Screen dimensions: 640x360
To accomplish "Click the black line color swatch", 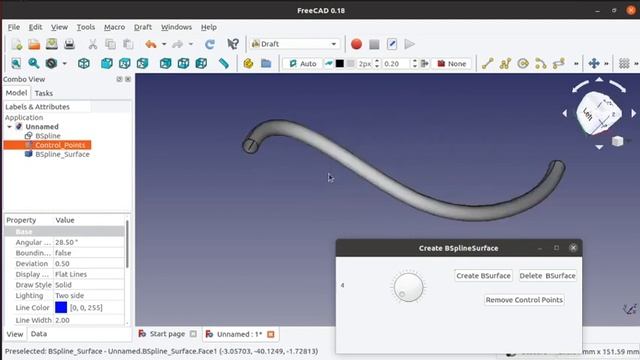I will (340, 64).
